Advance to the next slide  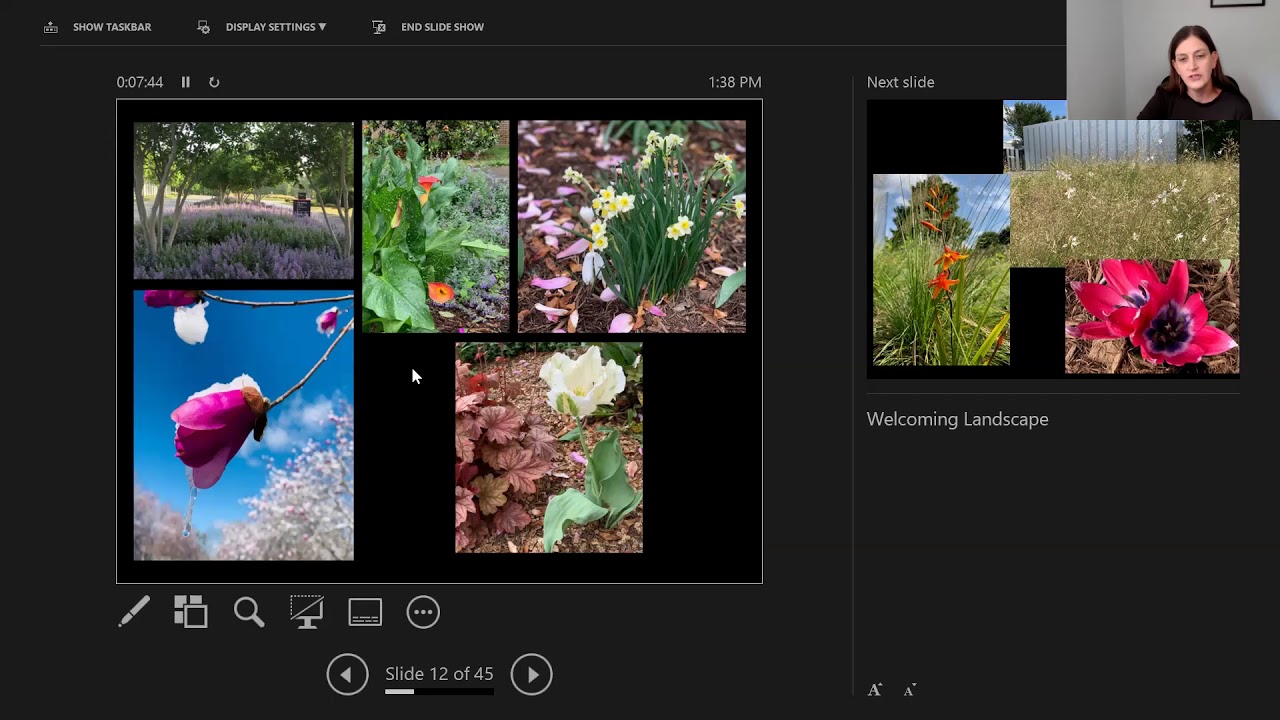click(x=531, y=674)
